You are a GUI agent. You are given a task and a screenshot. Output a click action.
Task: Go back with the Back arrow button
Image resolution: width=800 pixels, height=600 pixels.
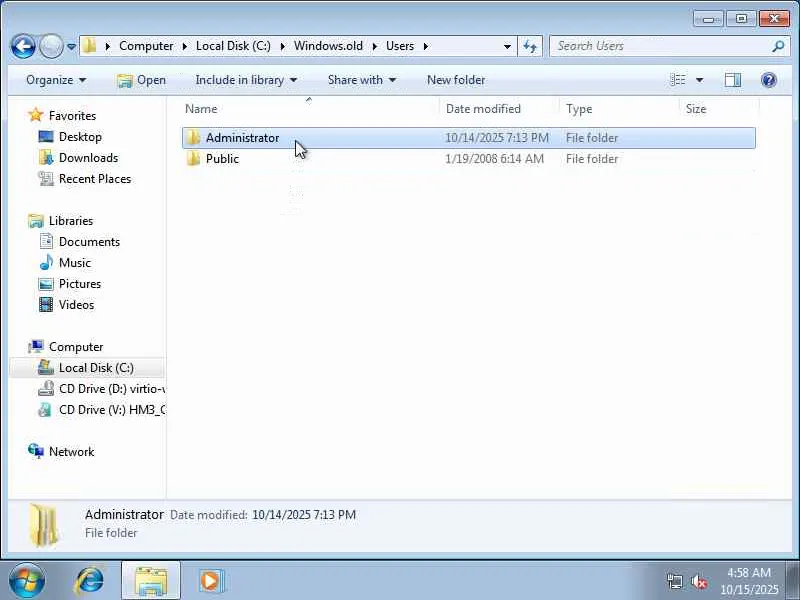point(23,46)
